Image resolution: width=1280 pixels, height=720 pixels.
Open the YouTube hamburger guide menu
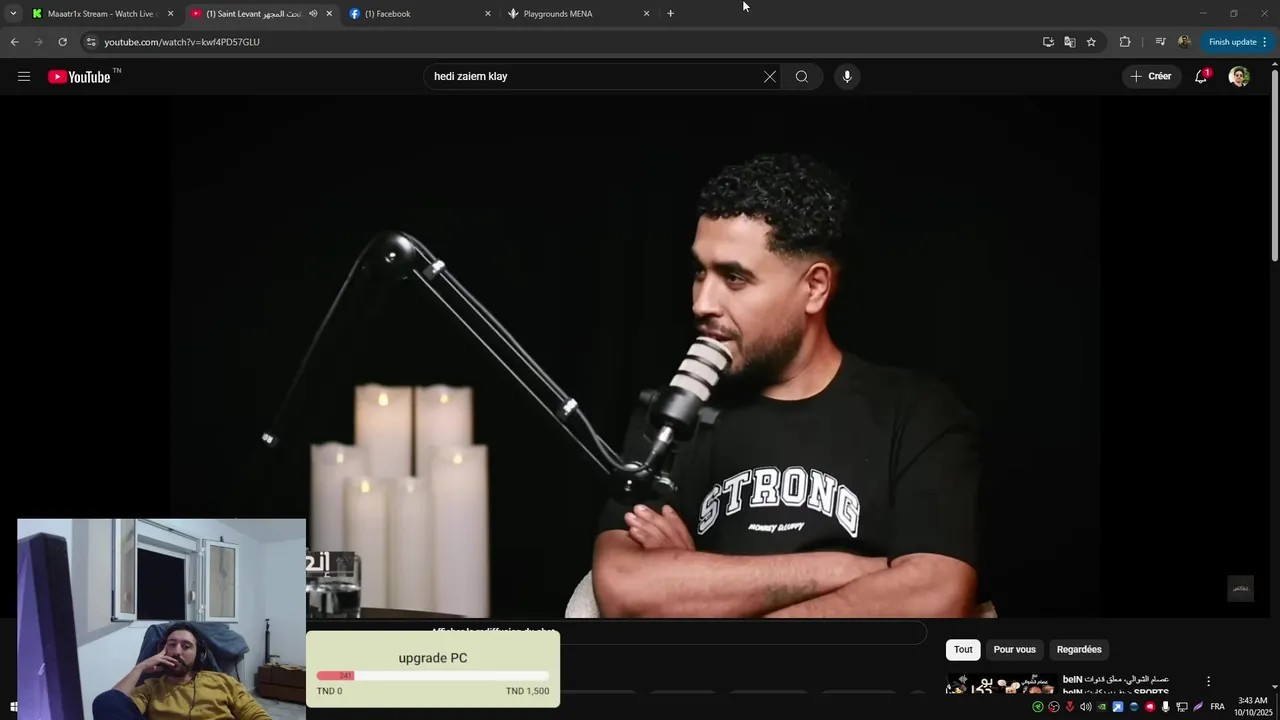tap(24, 76)
